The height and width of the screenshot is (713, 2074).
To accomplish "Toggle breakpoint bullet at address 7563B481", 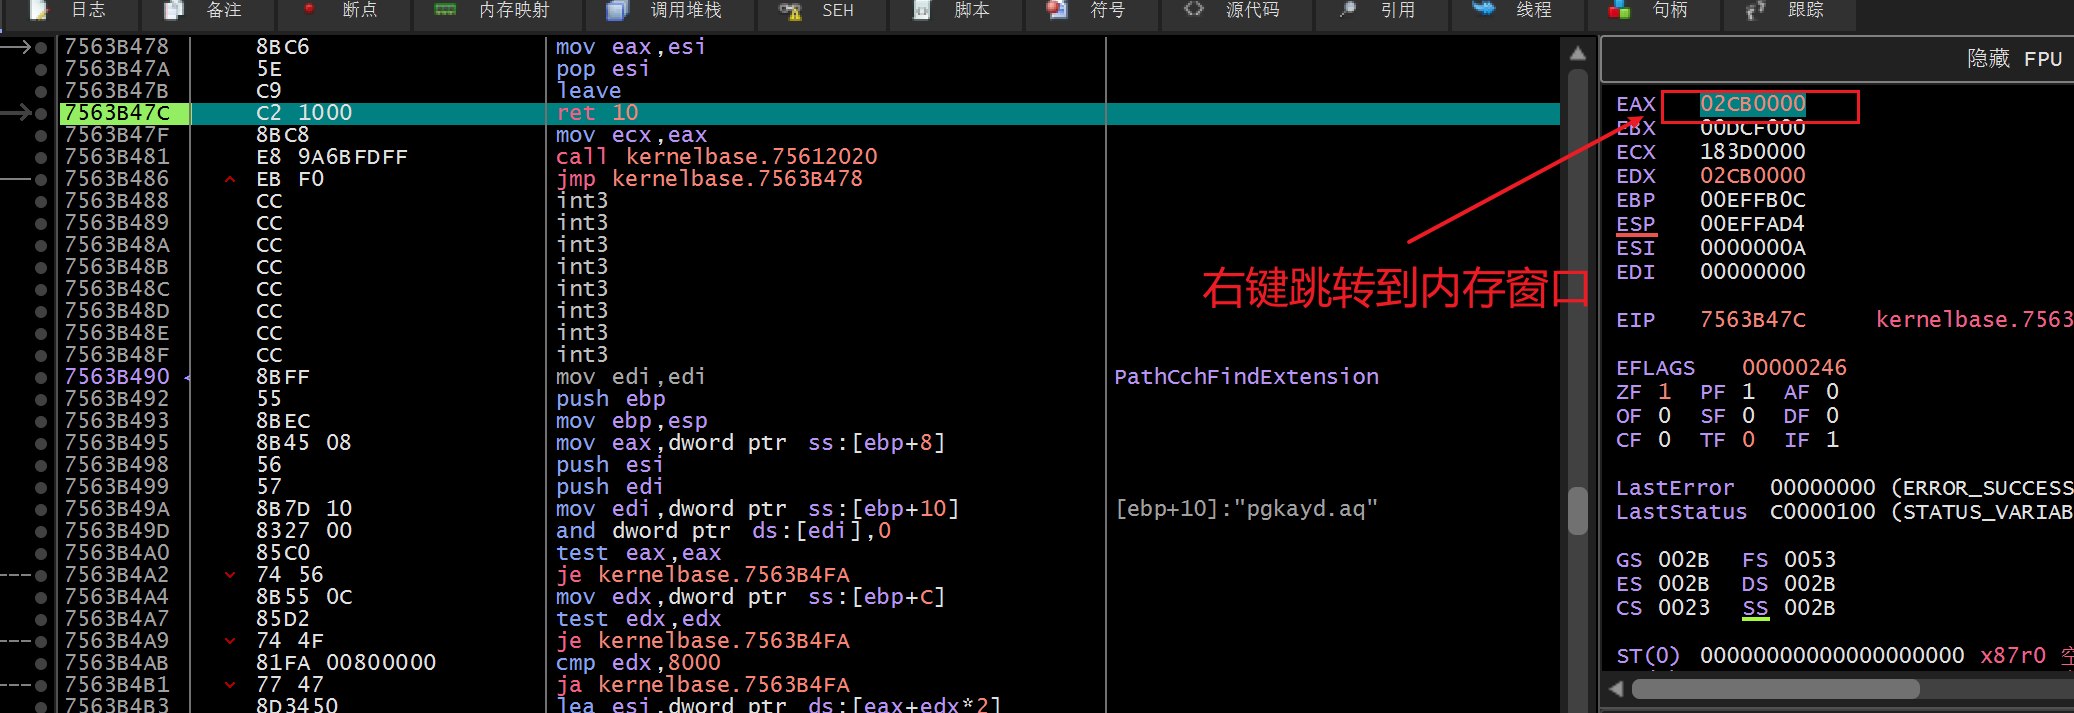I will click(41, 157).
